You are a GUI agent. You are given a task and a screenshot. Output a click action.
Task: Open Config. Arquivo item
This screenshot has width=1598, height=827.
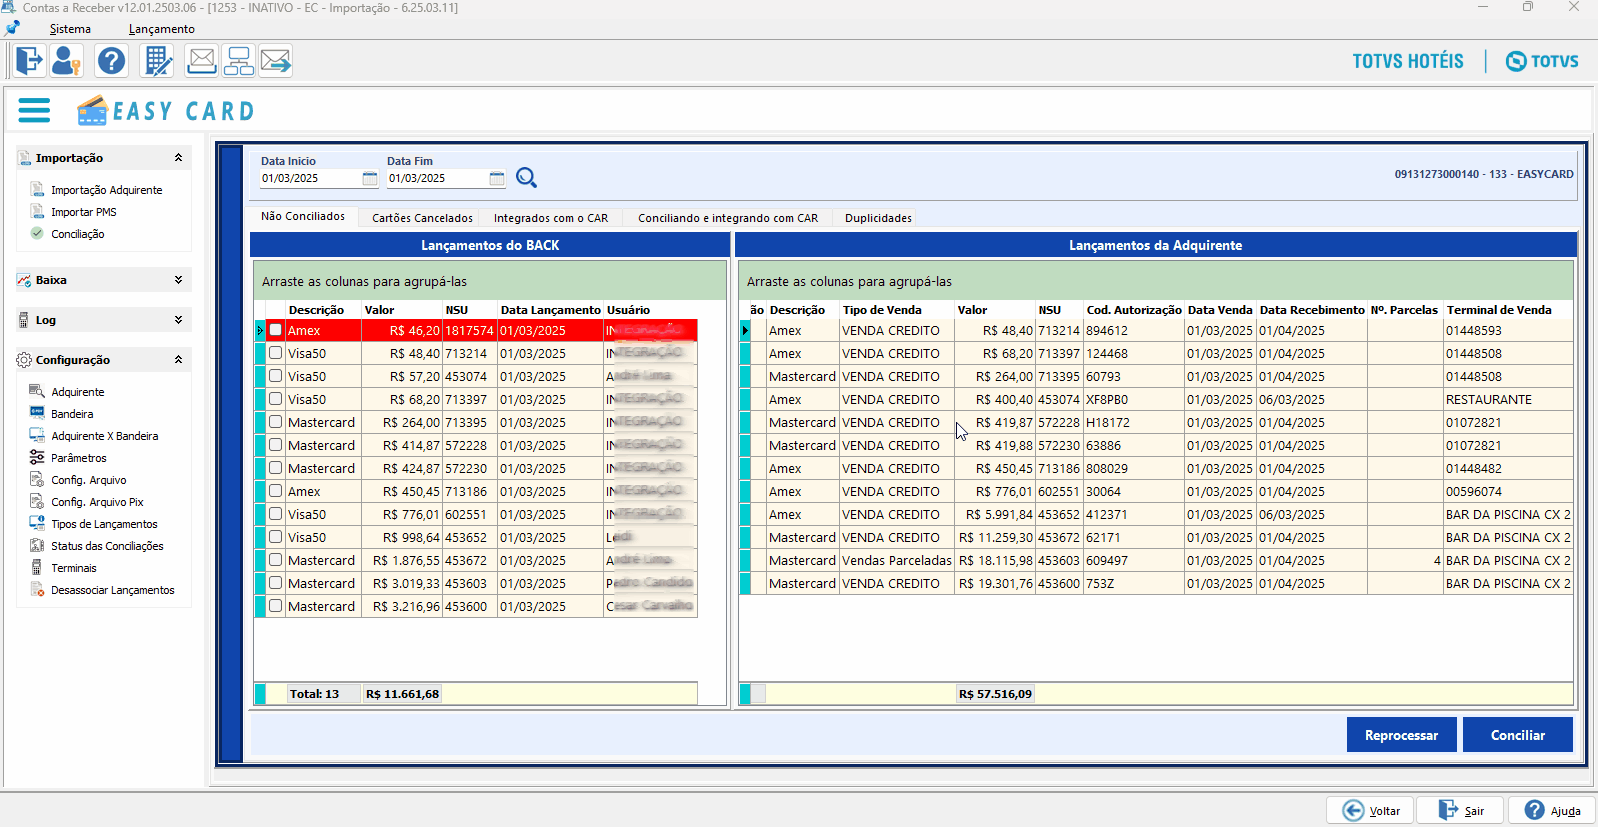coord(89,480)
